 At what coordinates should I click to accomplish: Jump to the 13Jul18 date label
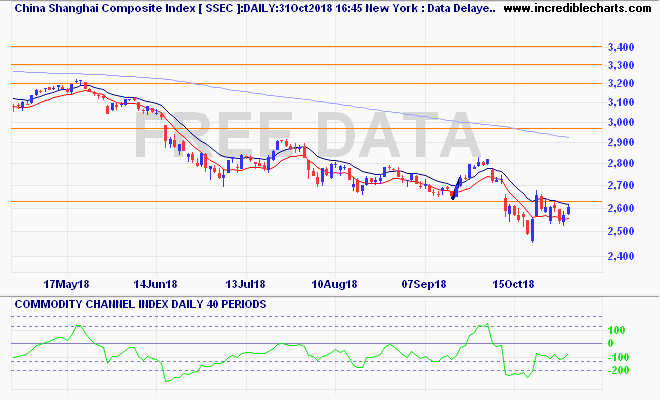tap(243, 283)
